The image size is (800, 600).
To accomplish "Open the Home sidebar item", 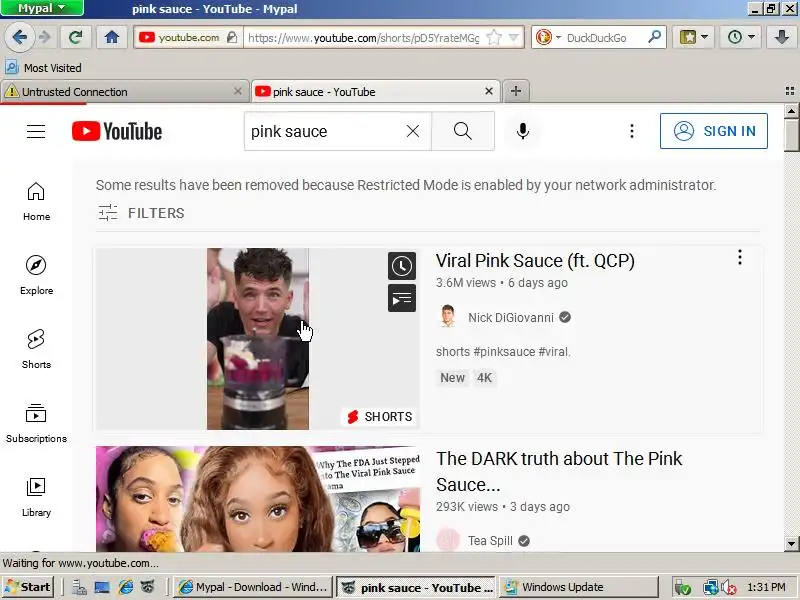I will [36, 202].
